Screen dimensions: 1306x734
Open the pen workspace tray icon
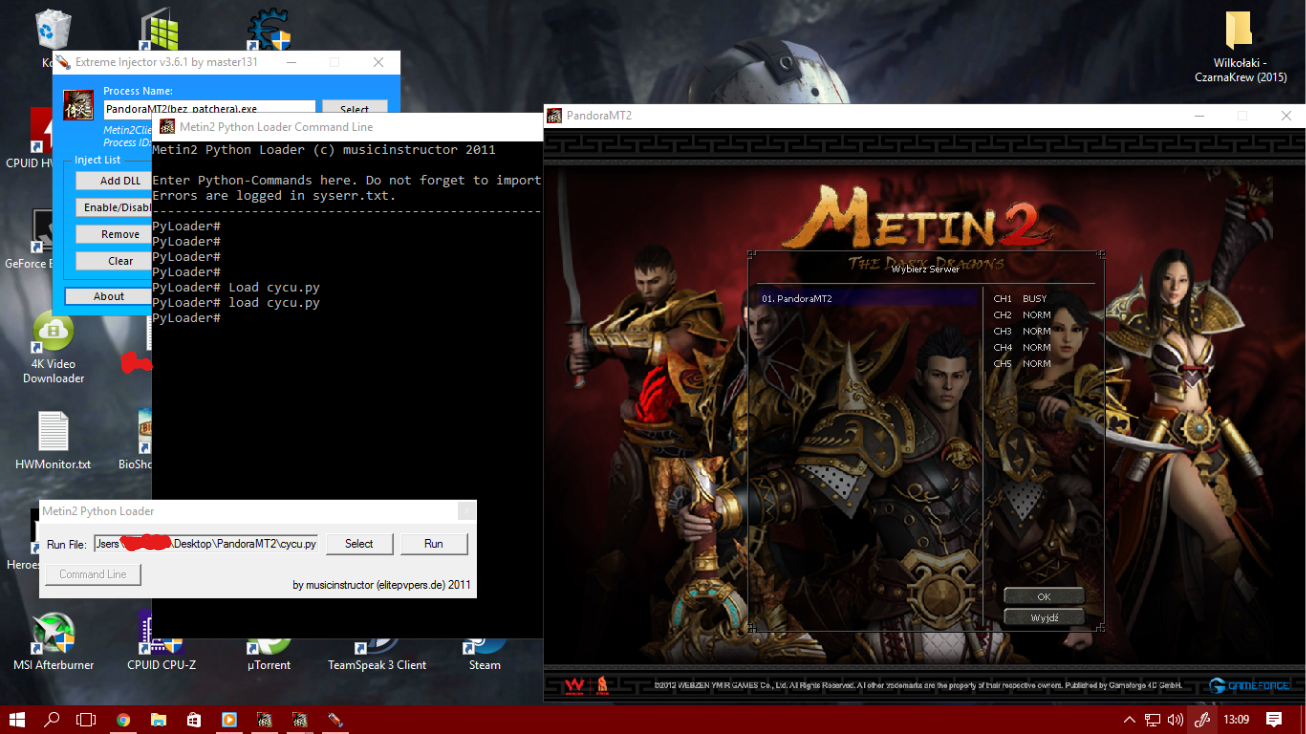click(x=1202, y=719)
